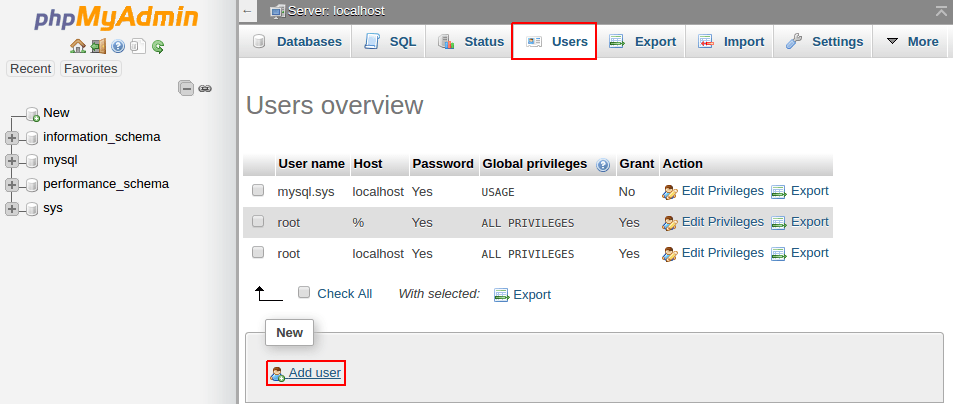Click the Log out door icon
This screenshot has height=404, width=953.
pyautogui.click(x=97, y=46)
